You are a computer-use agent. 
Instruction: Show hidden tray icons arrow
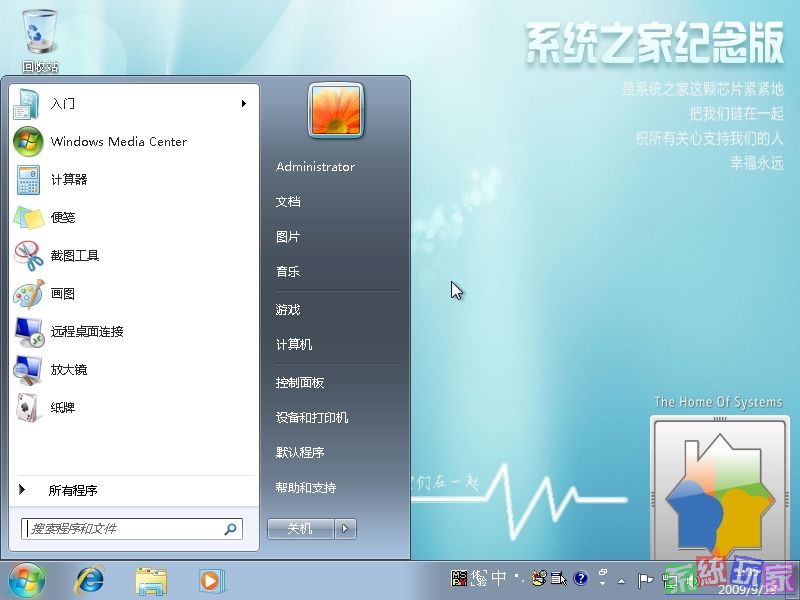[621, 581]
